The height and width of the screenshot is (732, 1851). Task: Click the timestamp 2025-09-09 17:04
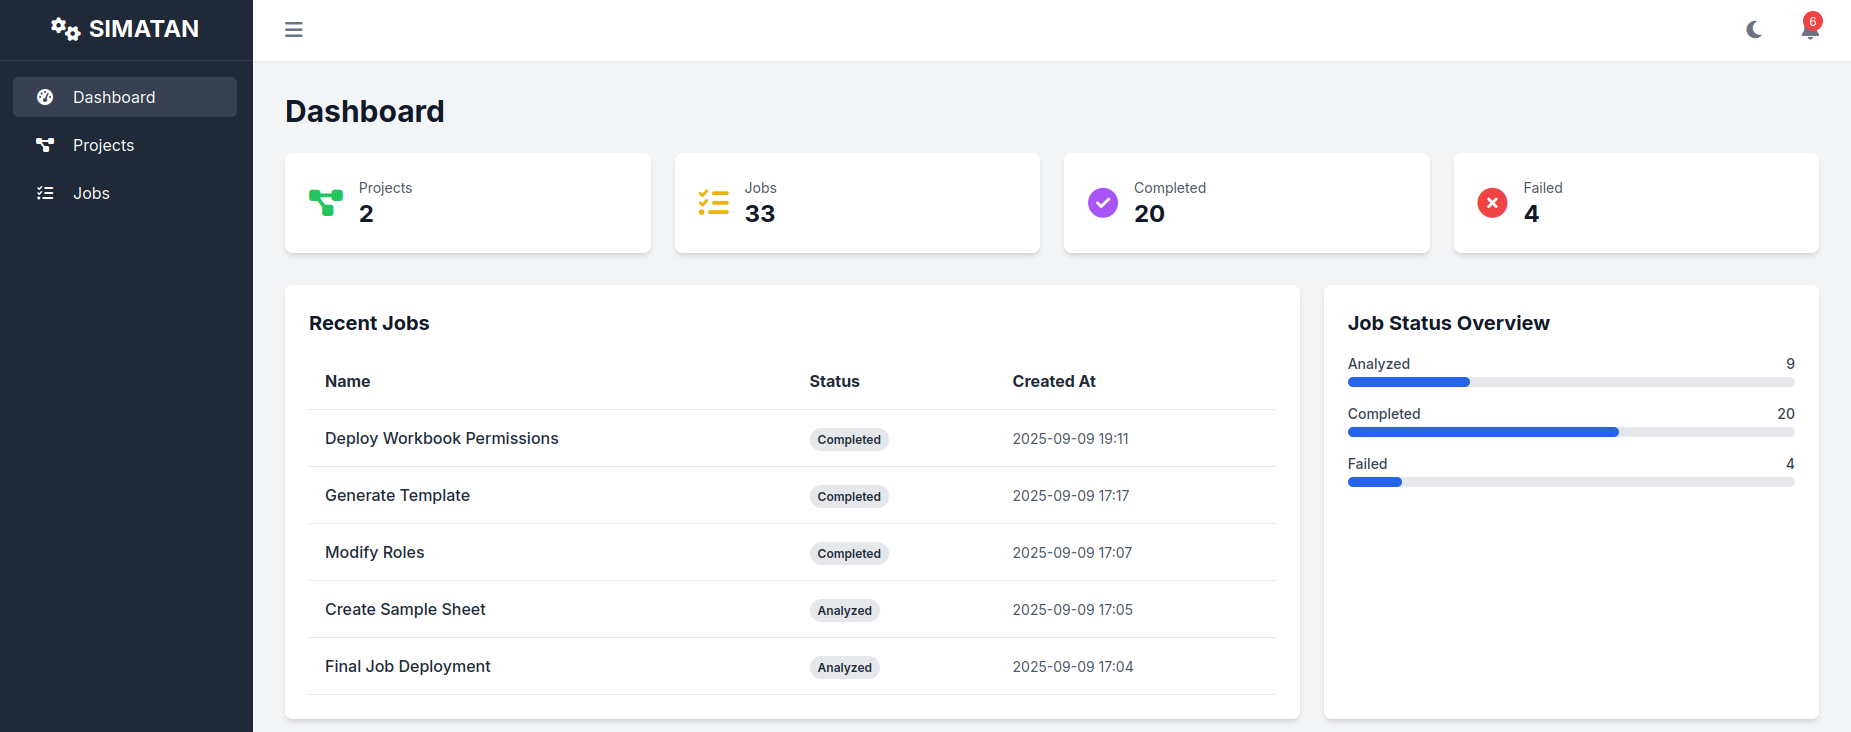(x=1073, y=666)
